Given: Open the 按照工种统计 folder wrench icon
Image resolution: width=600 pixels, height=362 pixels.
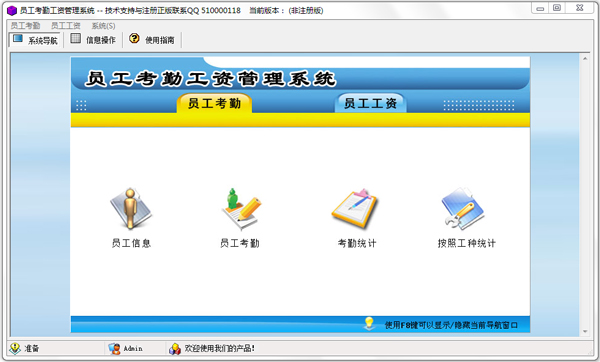Looking at the screenshot, I should 463,209.
